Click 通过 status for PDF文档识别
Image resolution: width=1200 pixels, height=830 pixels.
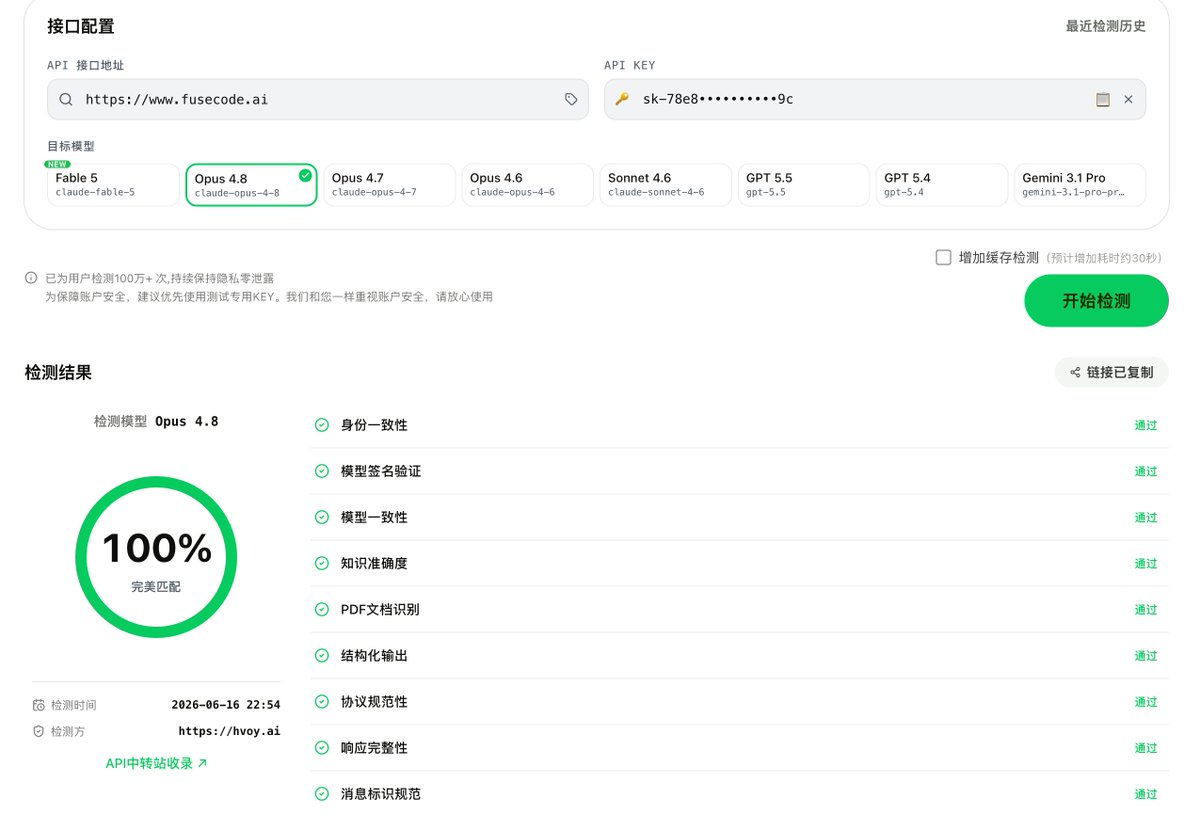click(1145, 609)
